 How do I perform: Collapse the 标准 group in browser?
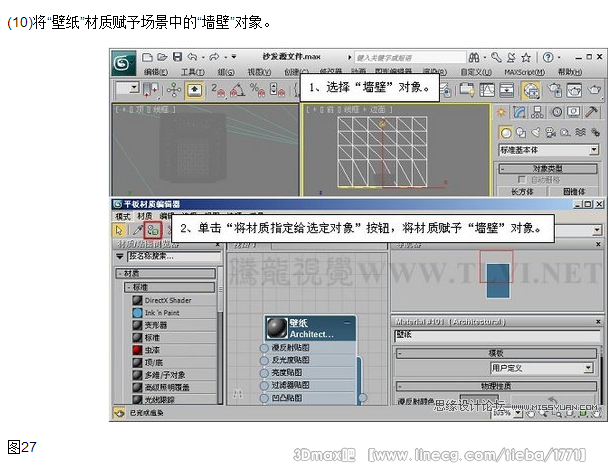pyautogui.click(x=170, y=287)
